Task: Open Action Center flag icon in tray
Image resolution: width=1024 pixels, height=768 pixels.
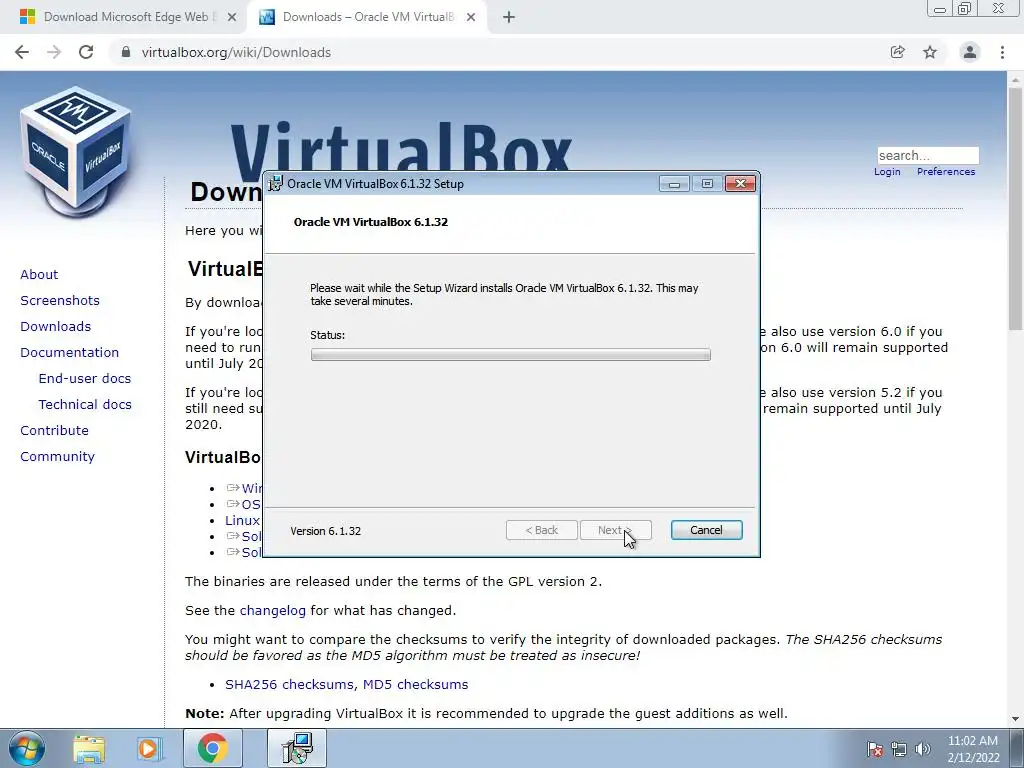Action: pyautogui.click(x=875, y=749)
